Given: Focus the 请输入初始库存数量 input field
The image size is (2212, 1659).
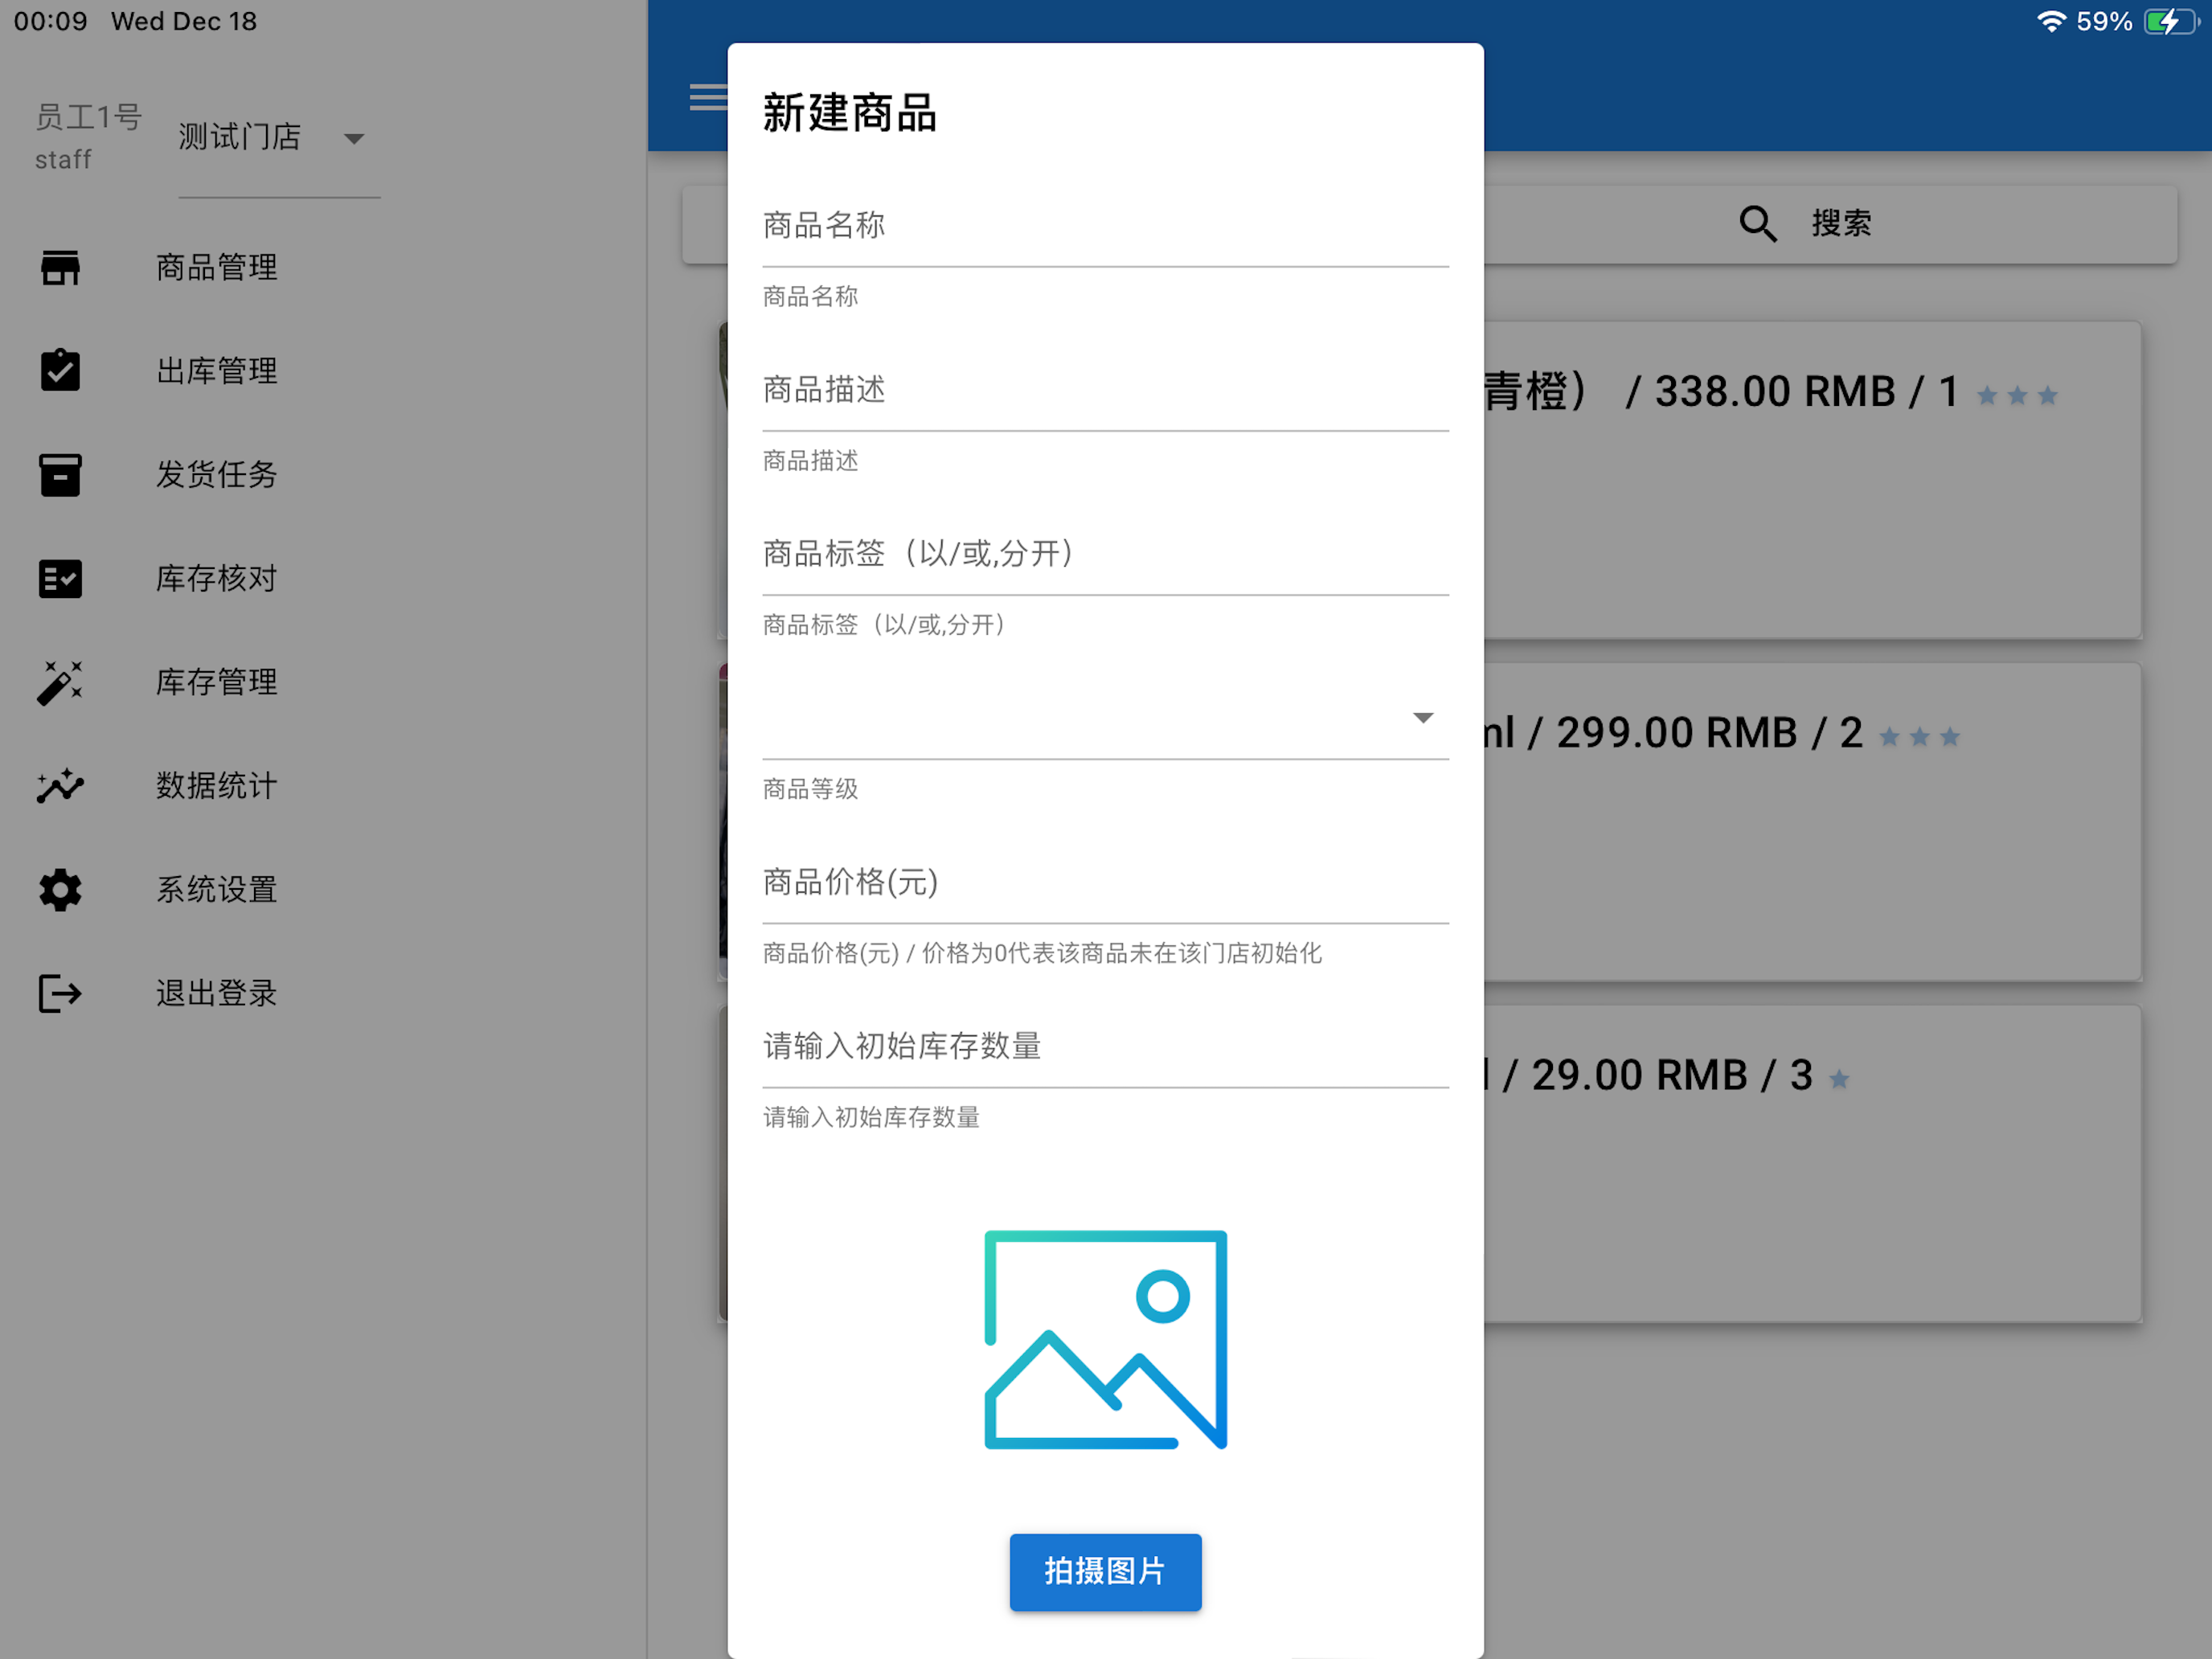Looking at the screenshot, I should [1105, 1046].
